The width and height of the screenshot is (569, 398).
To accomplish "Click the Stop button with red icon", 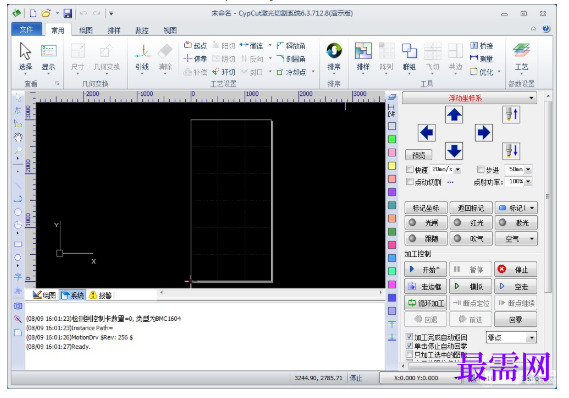I will (x=515, y=269).
